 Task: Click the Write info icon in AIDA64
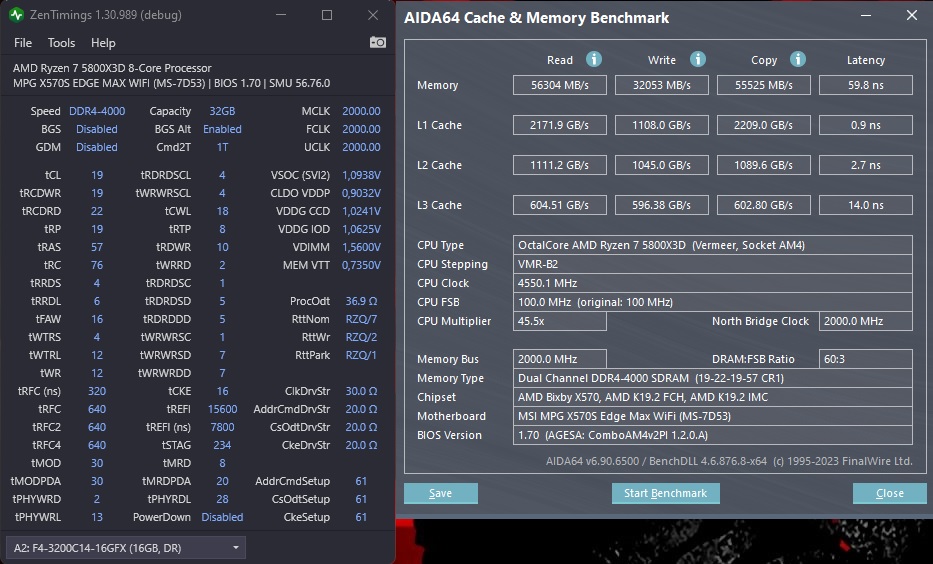(x=697, y=59)
